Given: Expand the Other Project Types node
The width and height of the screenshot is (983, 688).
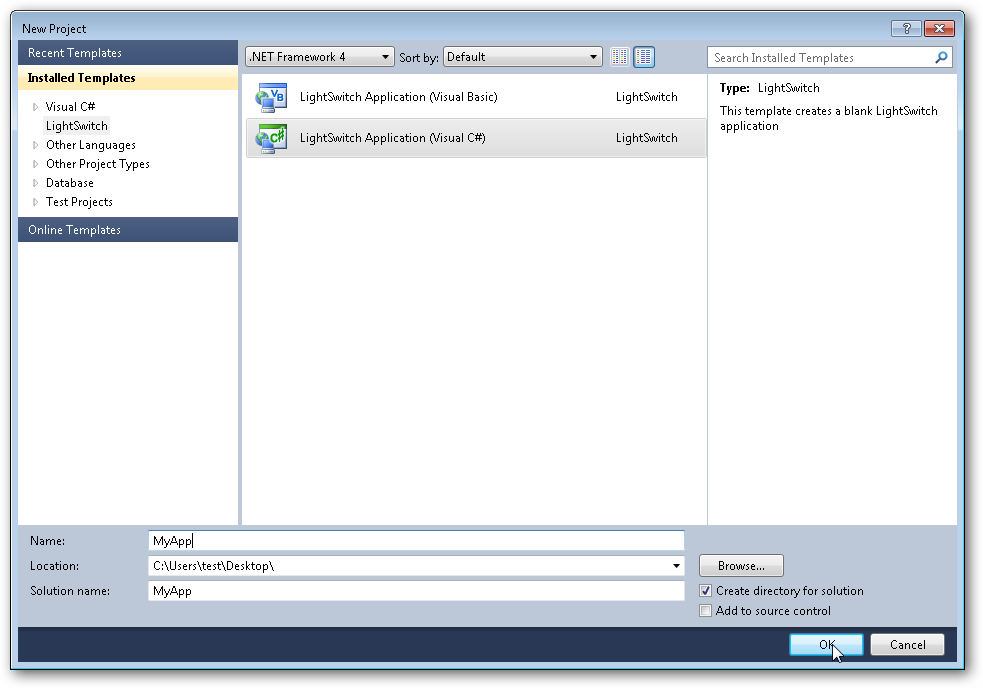Looking at the screenshot, I should coord(35,164).
